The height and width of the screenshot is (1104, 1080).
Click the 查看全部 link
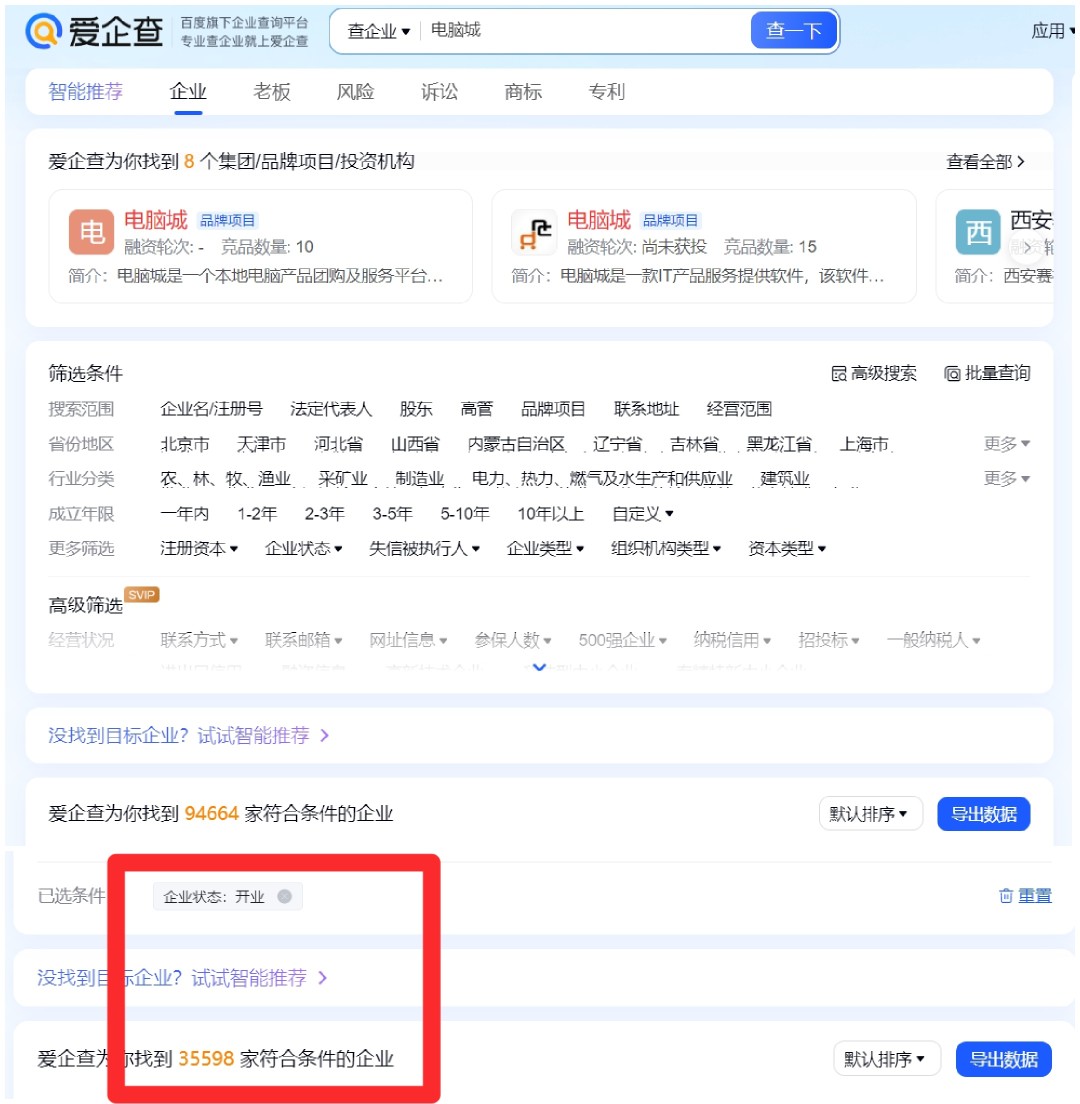coord(985,162)
